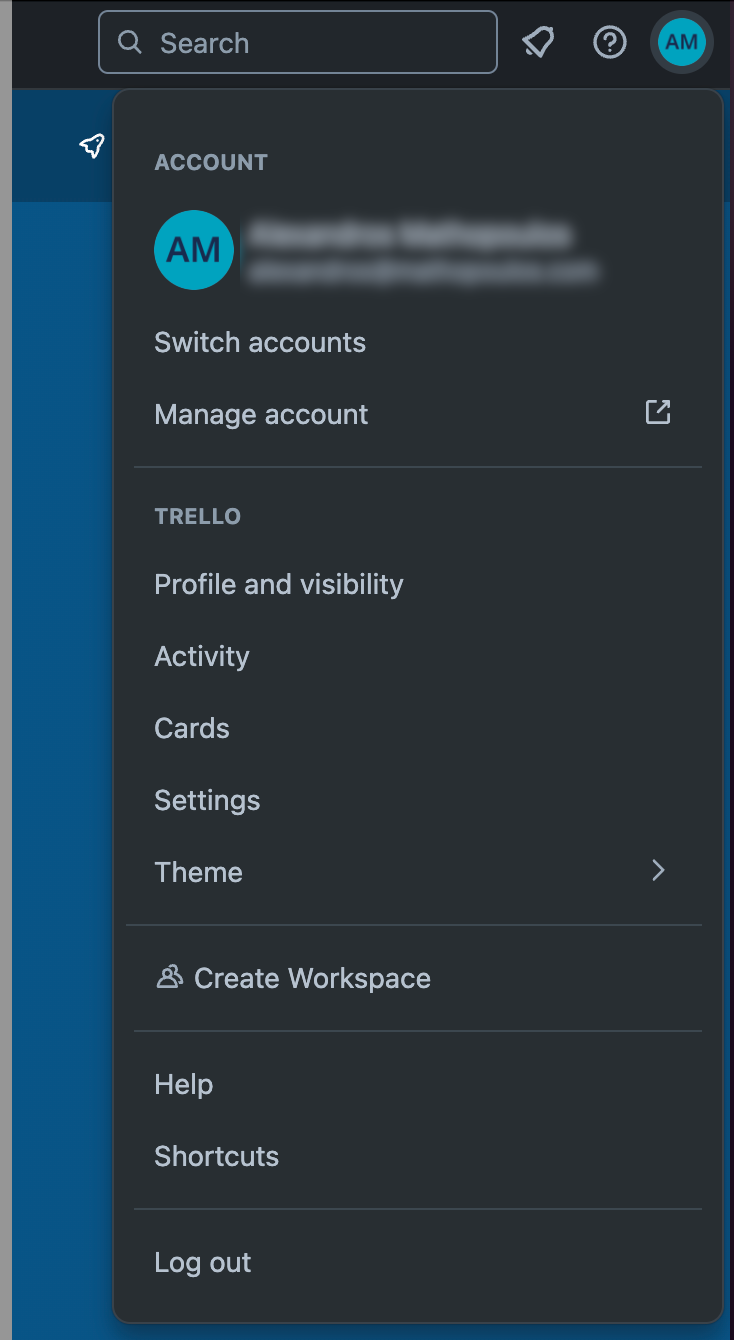The width and height of the screenshot is (734, 1340).
Task: Click the help question mark icon
Action: coord(609,42)
